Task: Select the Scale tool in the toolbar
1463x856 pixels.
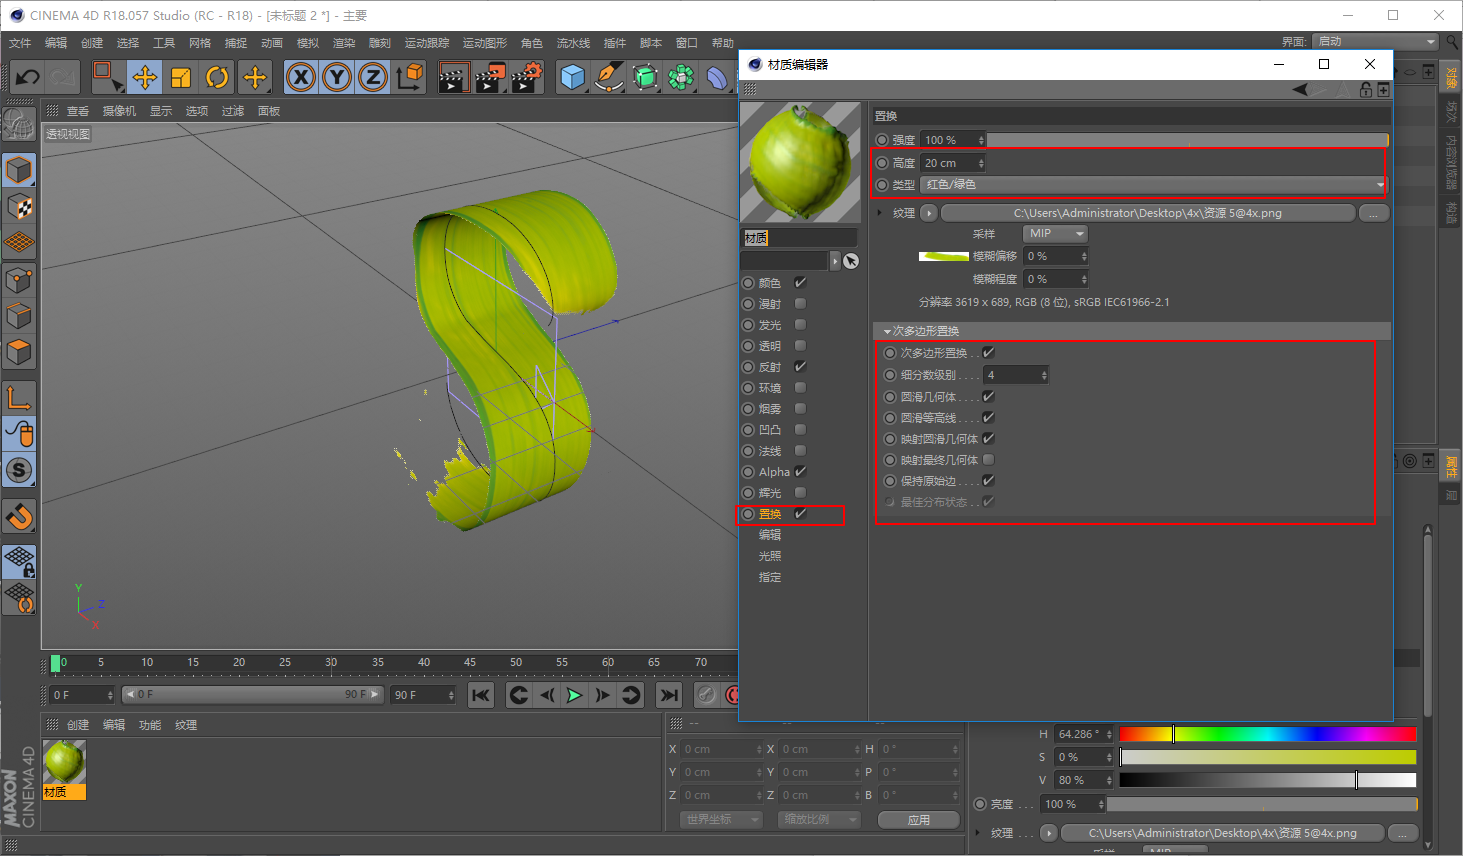Action: (x=181, y=77)
